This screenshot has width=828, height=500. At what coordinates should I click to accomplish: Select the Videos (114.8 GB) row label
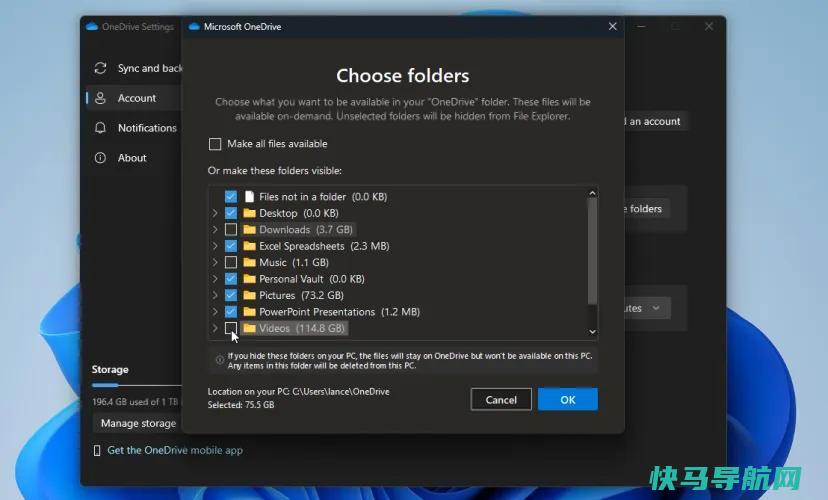[x=302, y=328]
